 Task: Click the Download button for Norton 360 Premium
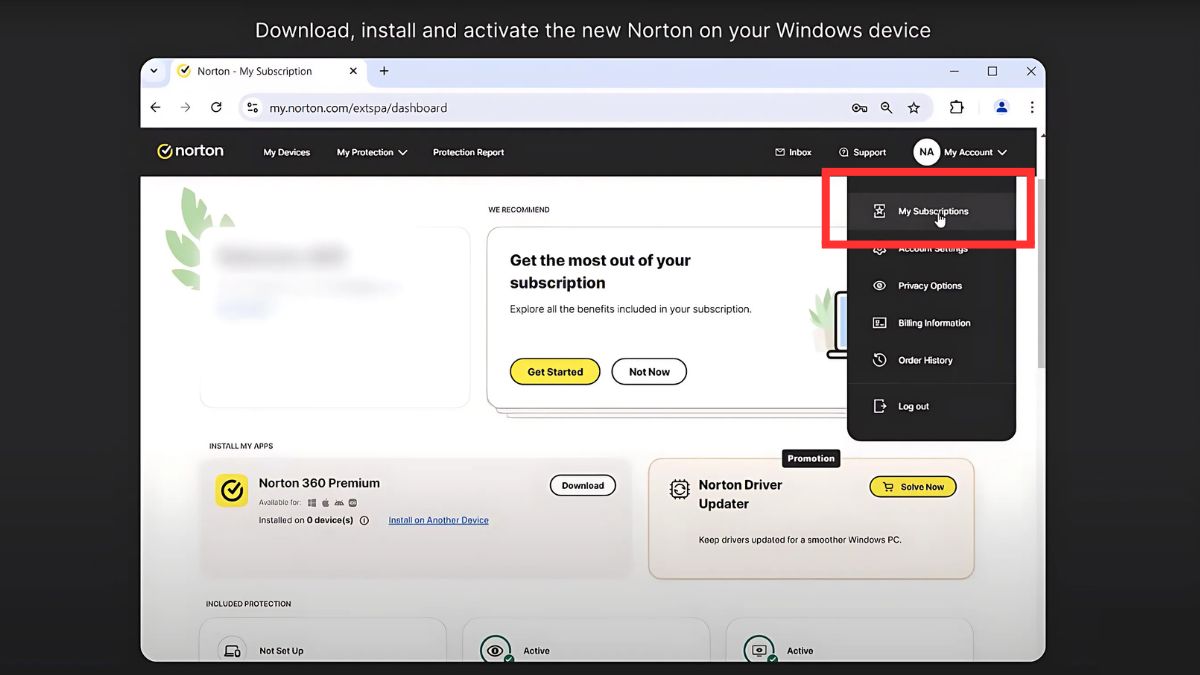[583, 485]
